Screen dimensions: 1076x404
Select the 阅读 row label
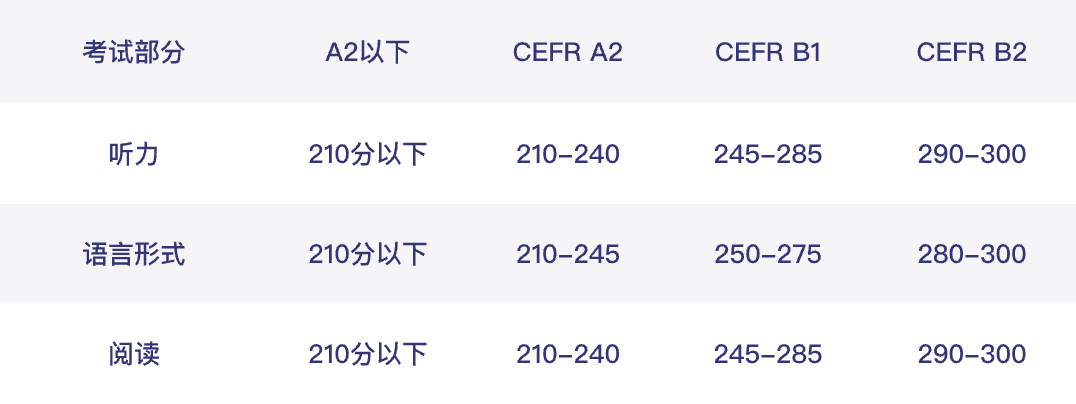click(x=134, y=354)
